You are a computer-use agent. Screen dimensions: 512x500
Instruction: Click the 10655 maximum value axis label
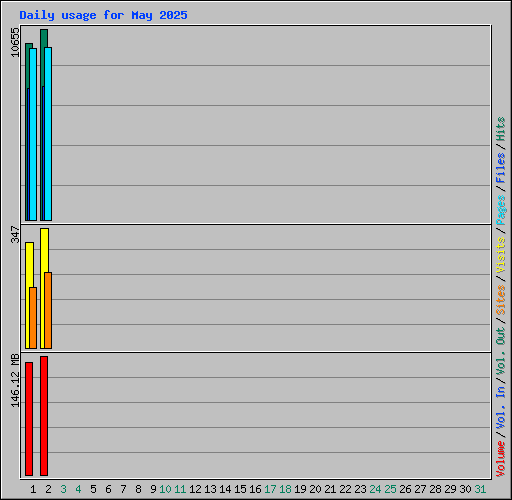pyautogui.click(x=15, y=42)
